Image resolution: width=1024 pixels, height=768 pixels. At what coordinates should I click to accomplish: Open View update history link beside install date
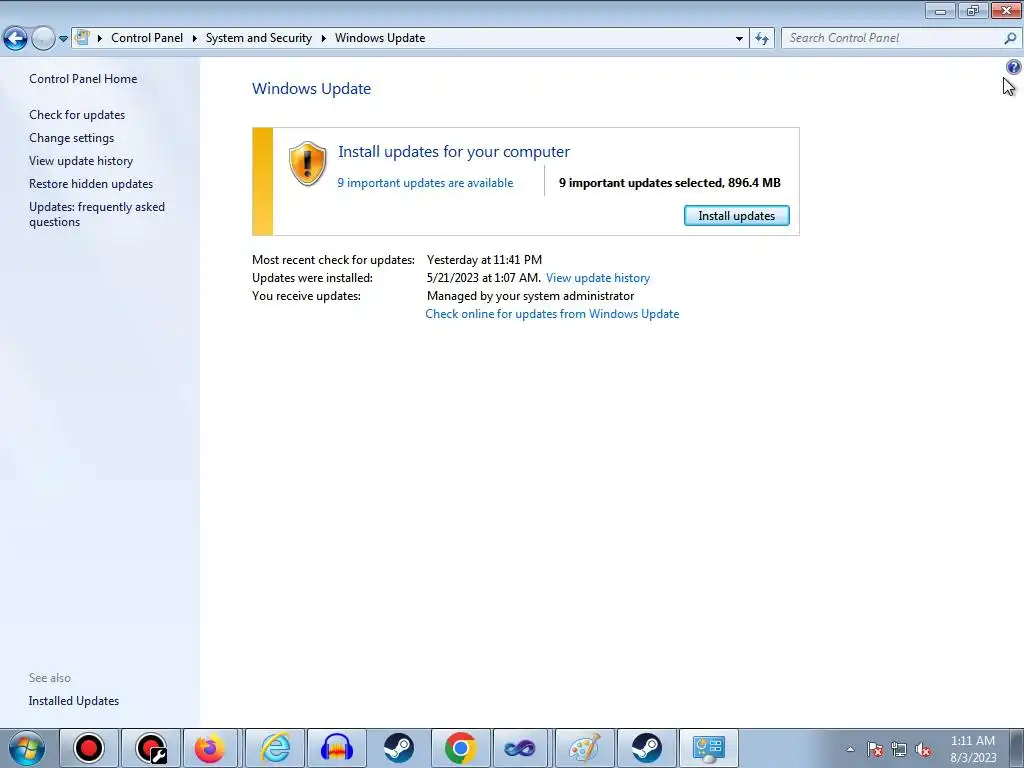[598, 278]
